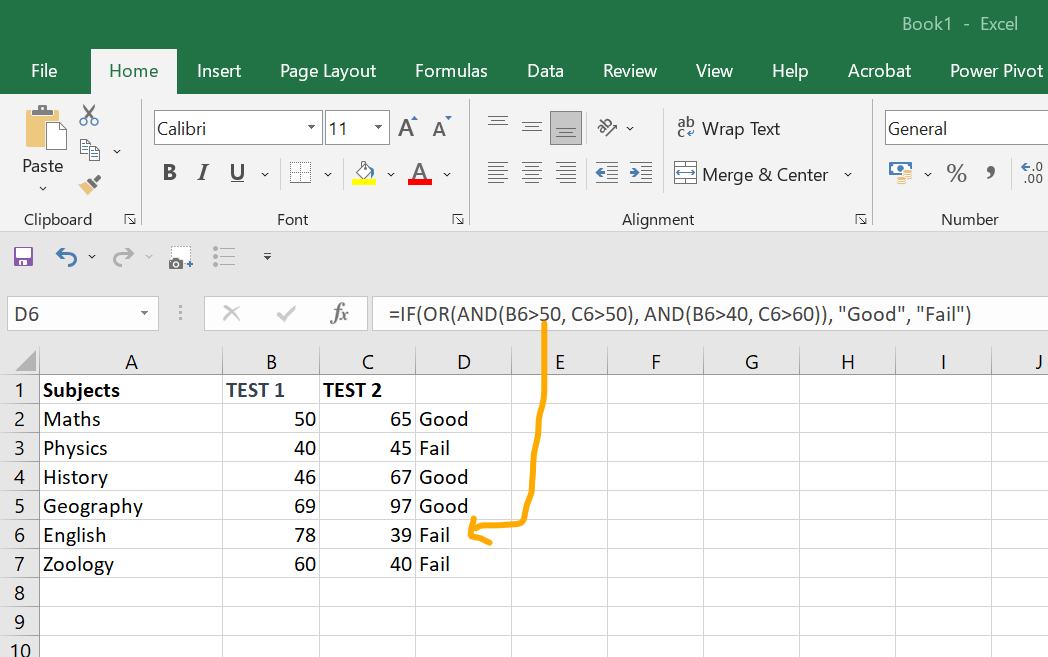Viewport: 1048px width, 657px height.
Task: Toggle Bold formatting
Action: coord(170,173)
